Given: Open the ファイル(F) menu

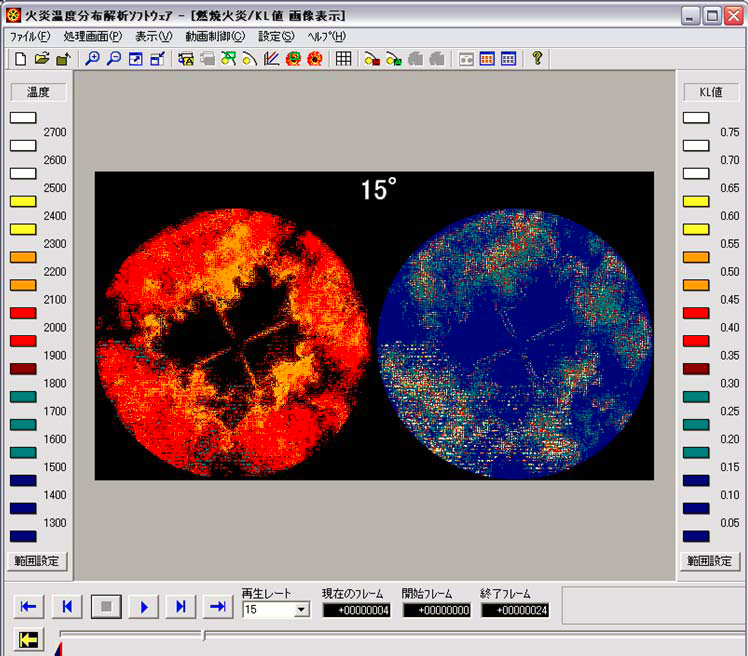Looking at the screenshot, I should click(29, 36).
